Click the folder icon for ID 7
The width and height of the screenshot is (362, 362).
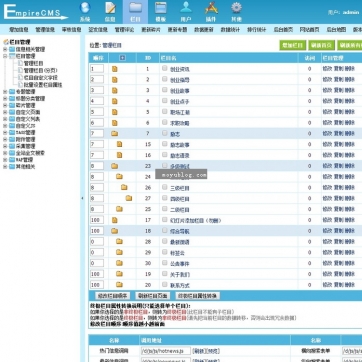click(115, 134)
